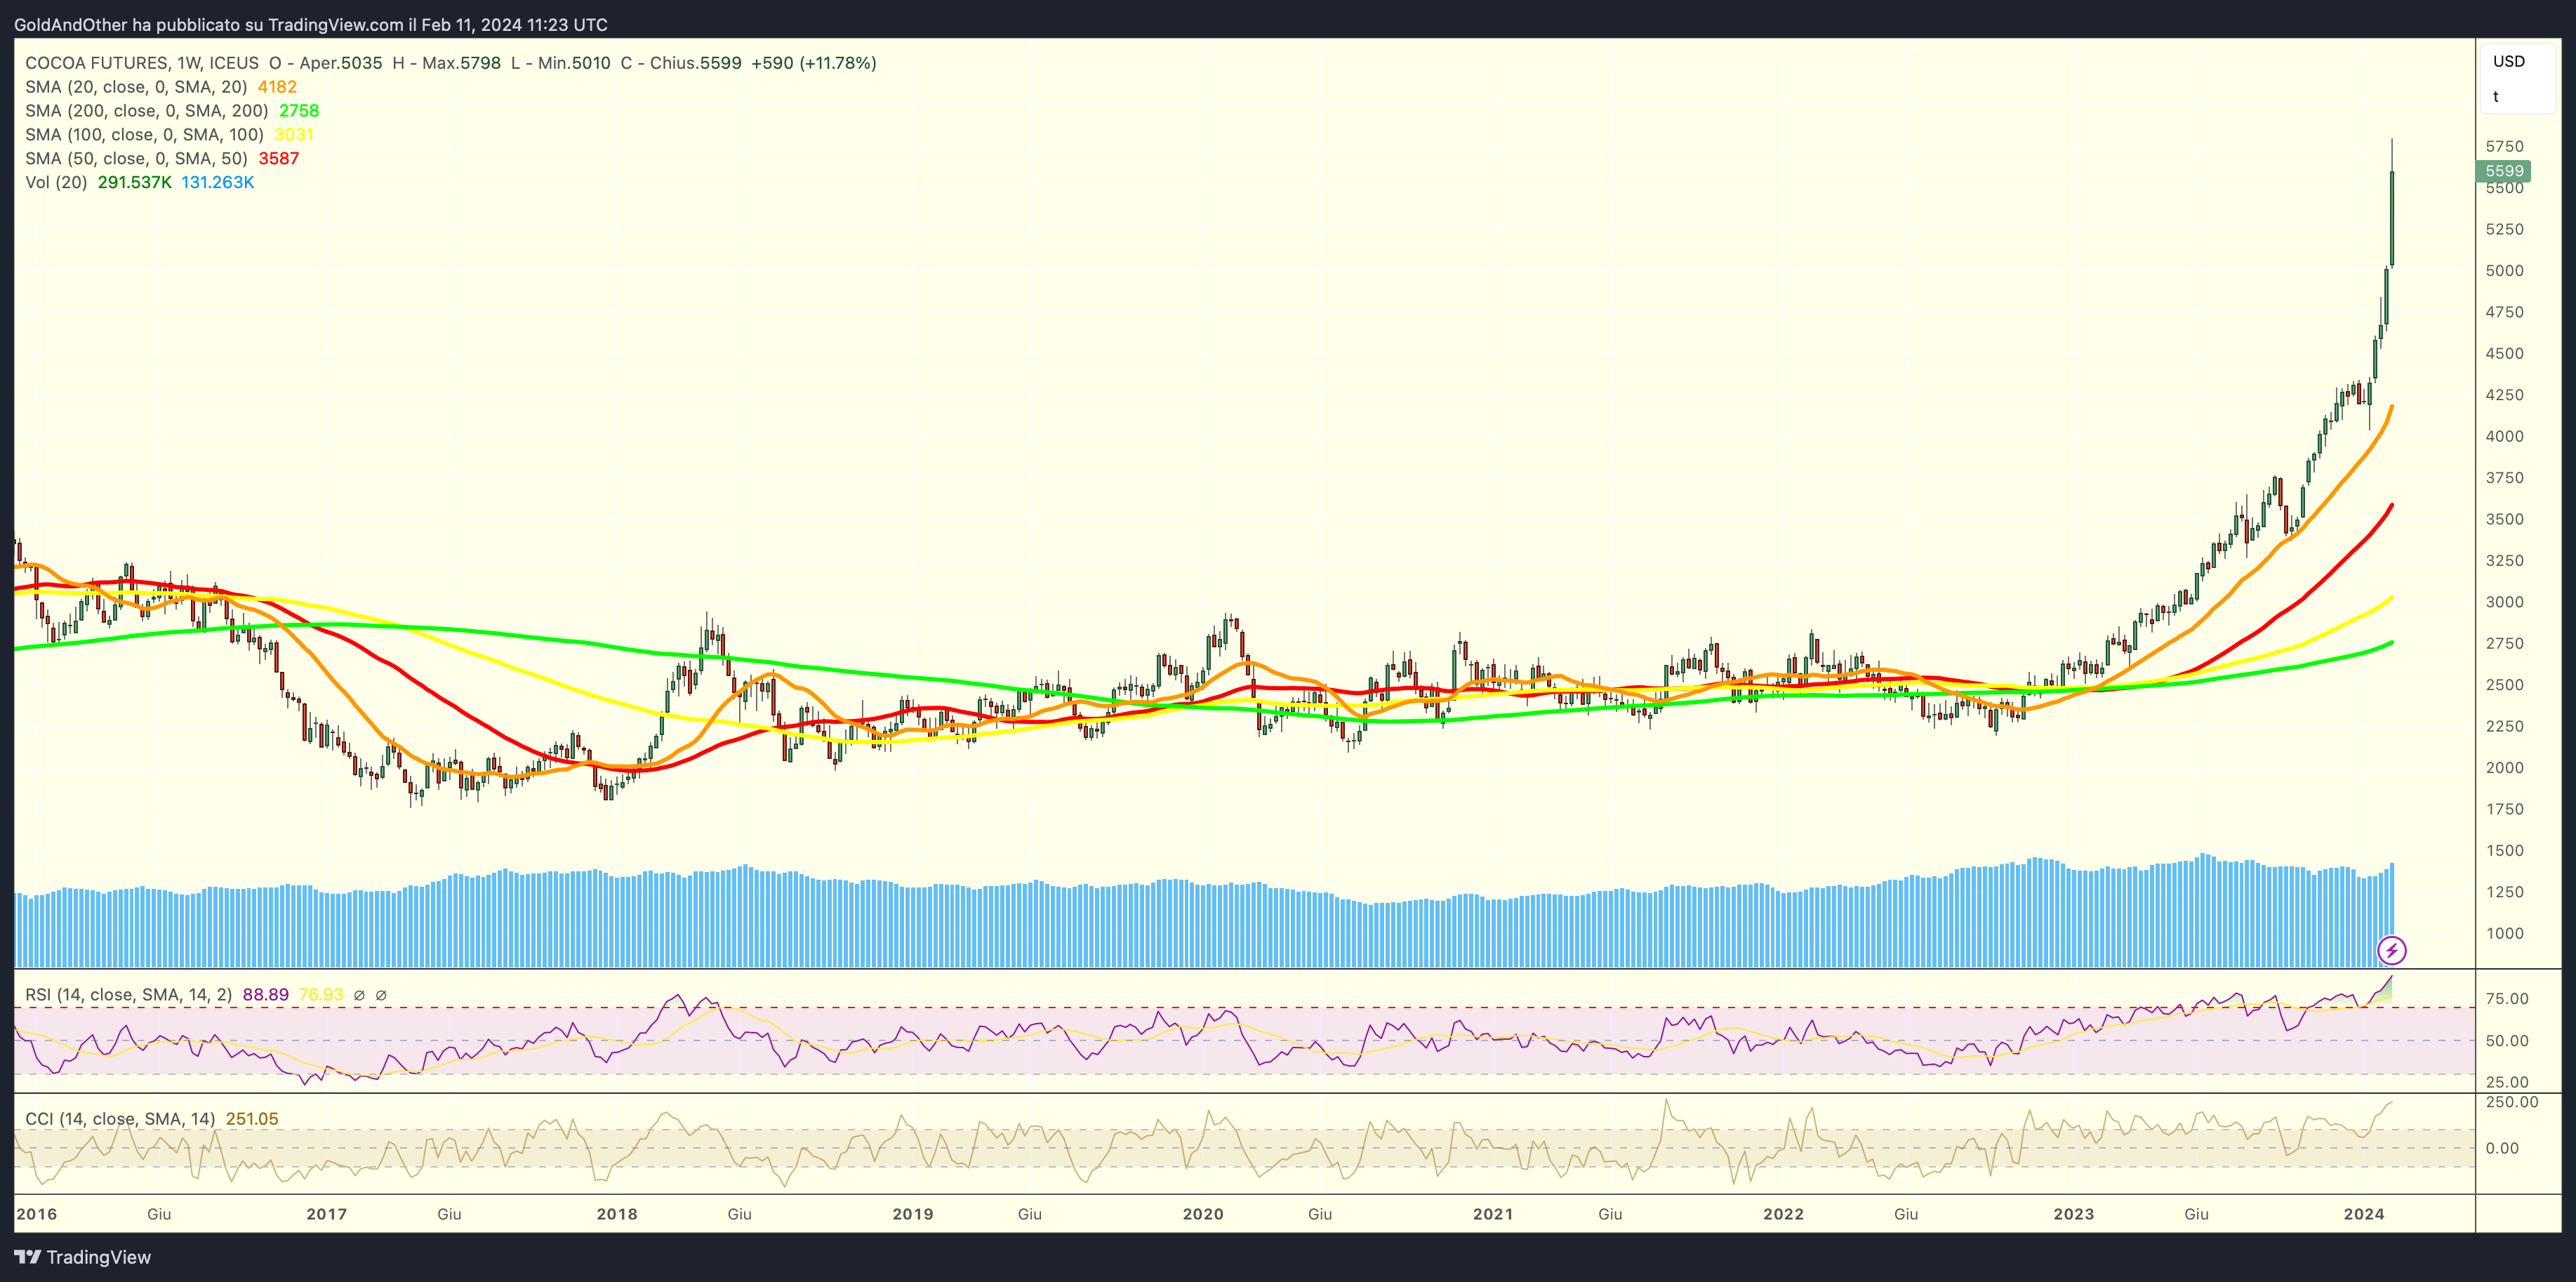Click the 2020 time axis label

coord(1203,1214)
